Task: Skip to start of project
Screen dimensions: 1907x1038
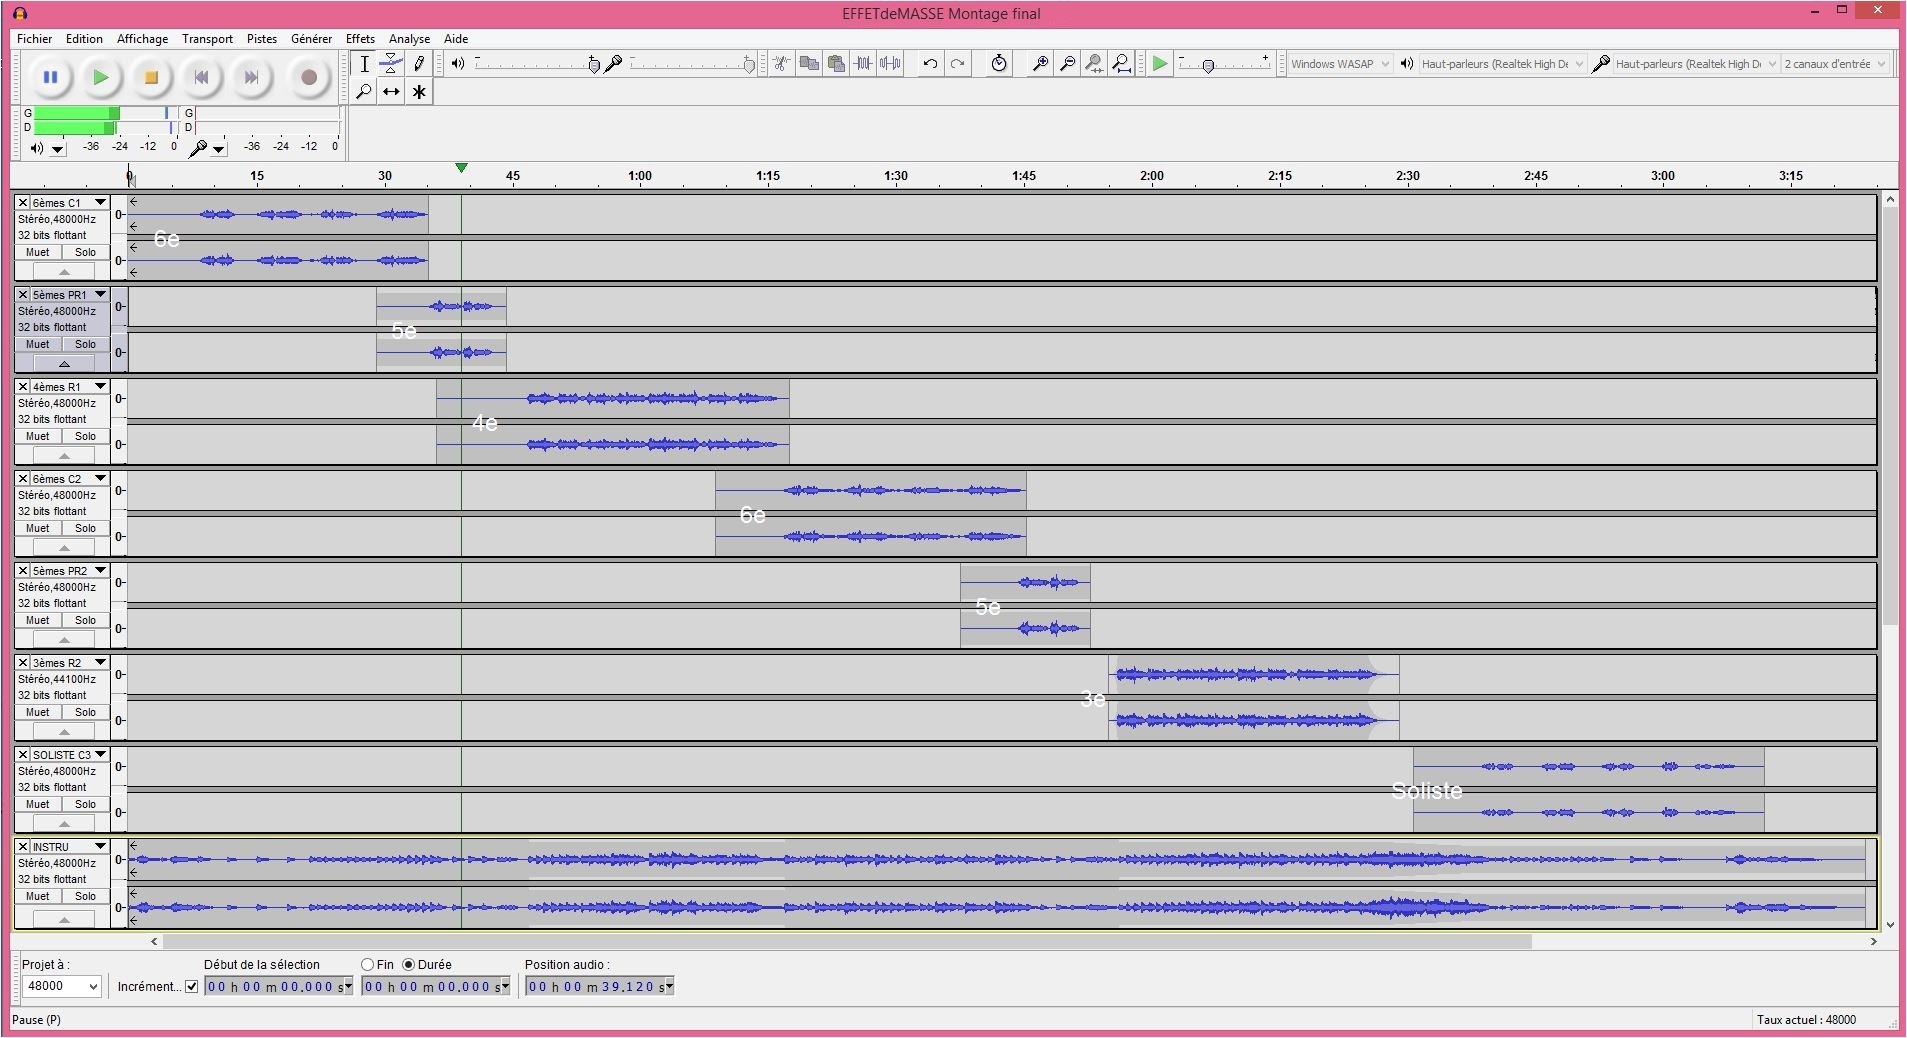Action: point(202,77)
